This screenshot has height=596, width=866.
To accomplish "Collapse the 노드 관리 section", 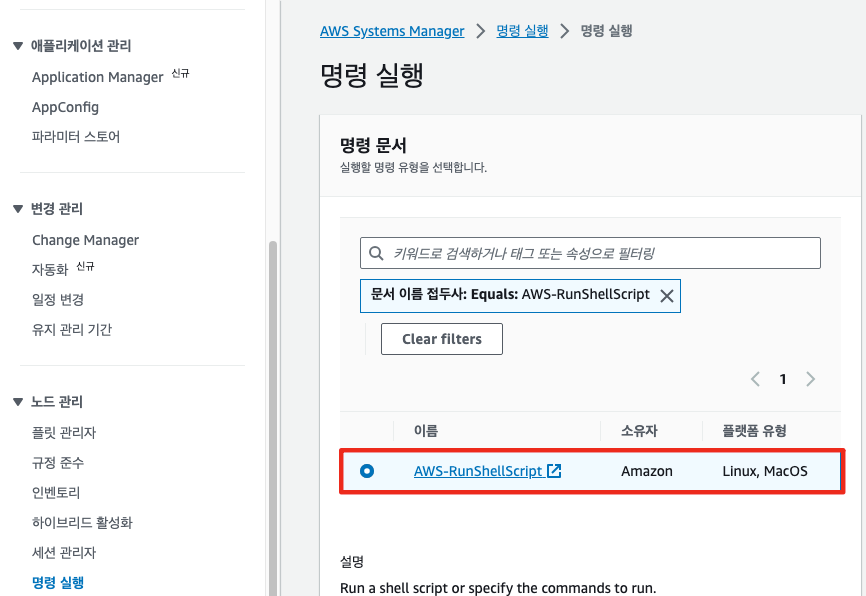I will [18, 402].
